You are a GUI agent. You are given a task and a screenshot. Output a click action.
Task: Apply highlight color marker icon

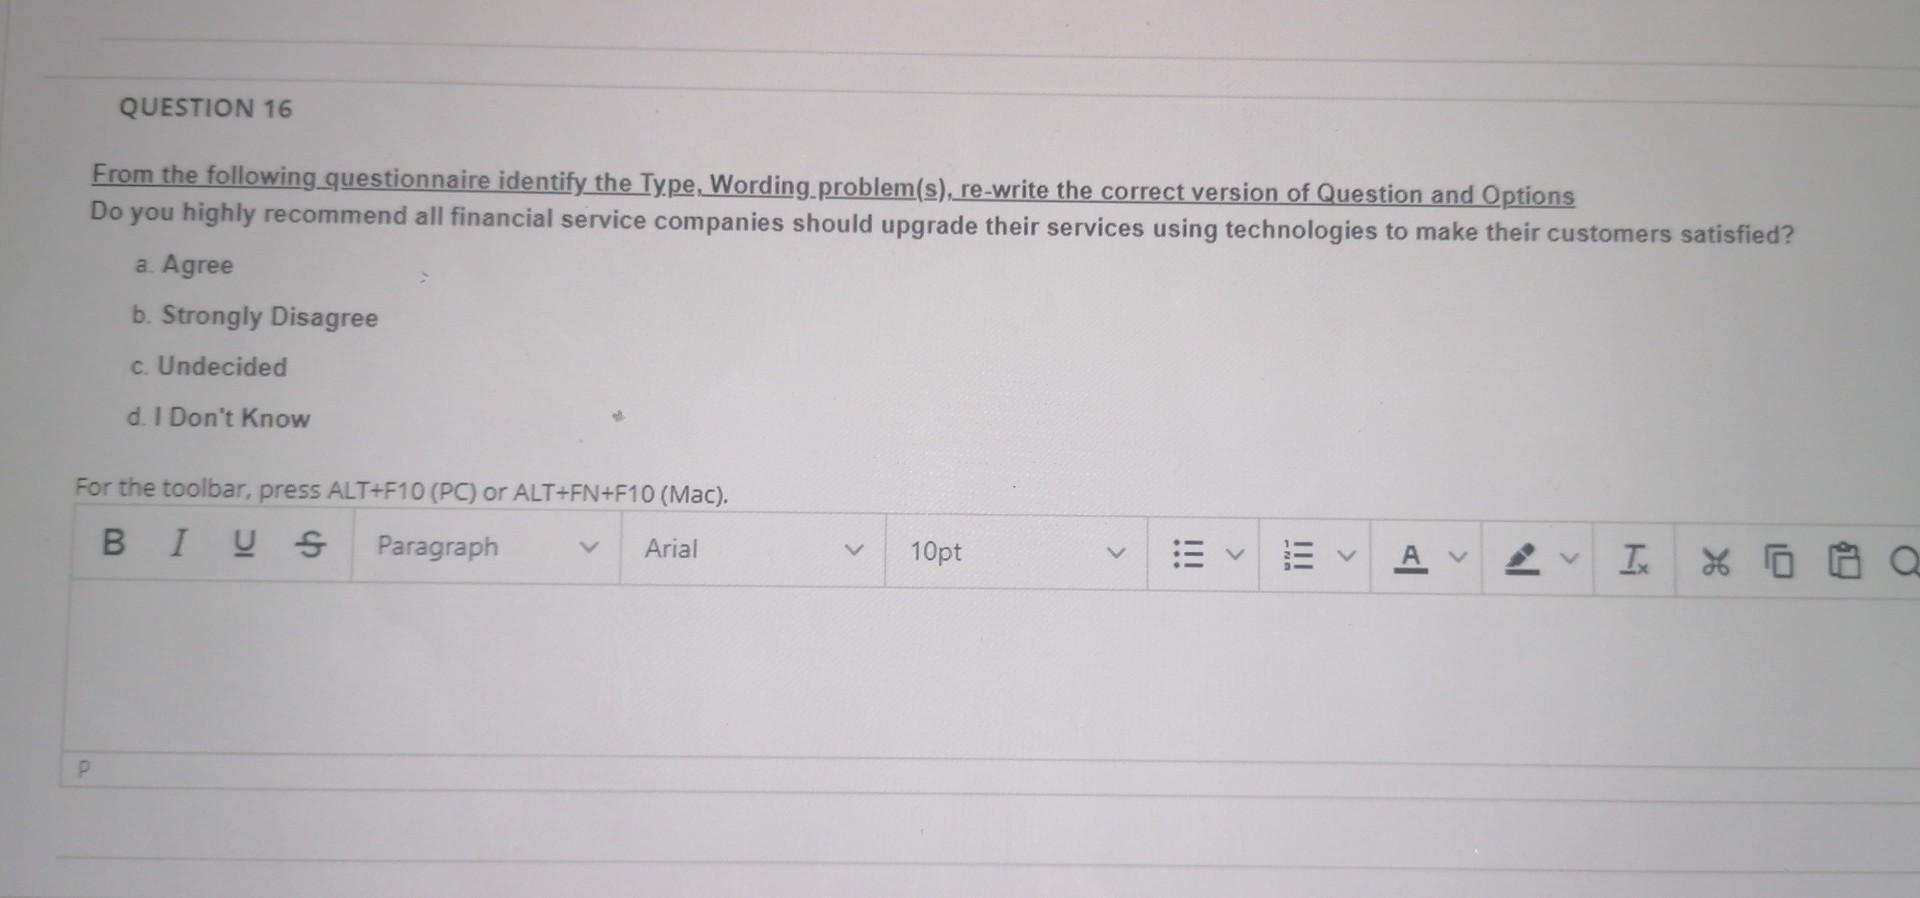[x=1521, y=558]
